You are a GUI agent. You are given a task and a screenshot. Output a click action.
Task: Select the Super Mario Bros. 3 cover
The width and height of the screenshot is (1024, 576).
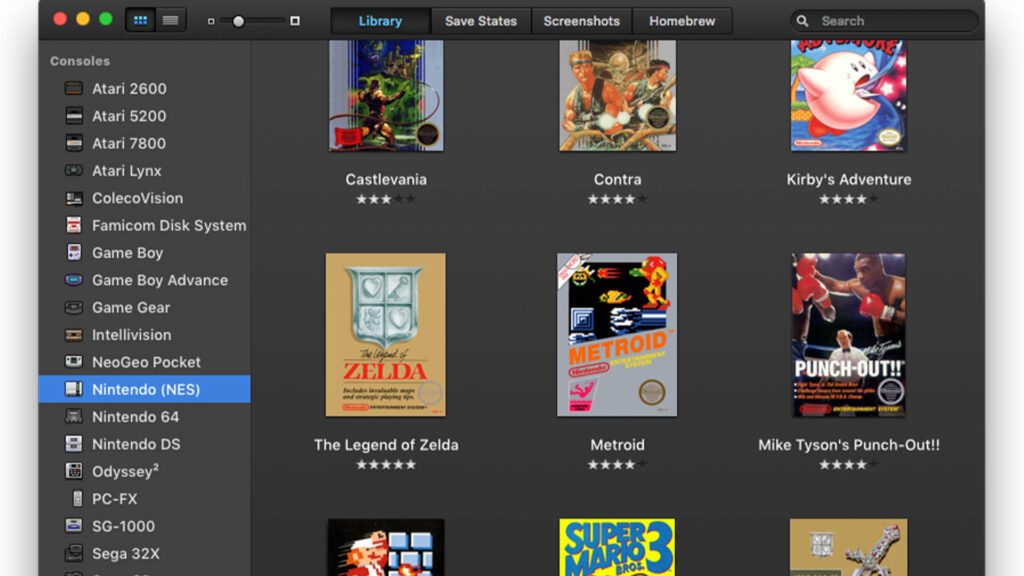[x=617, y=547]
